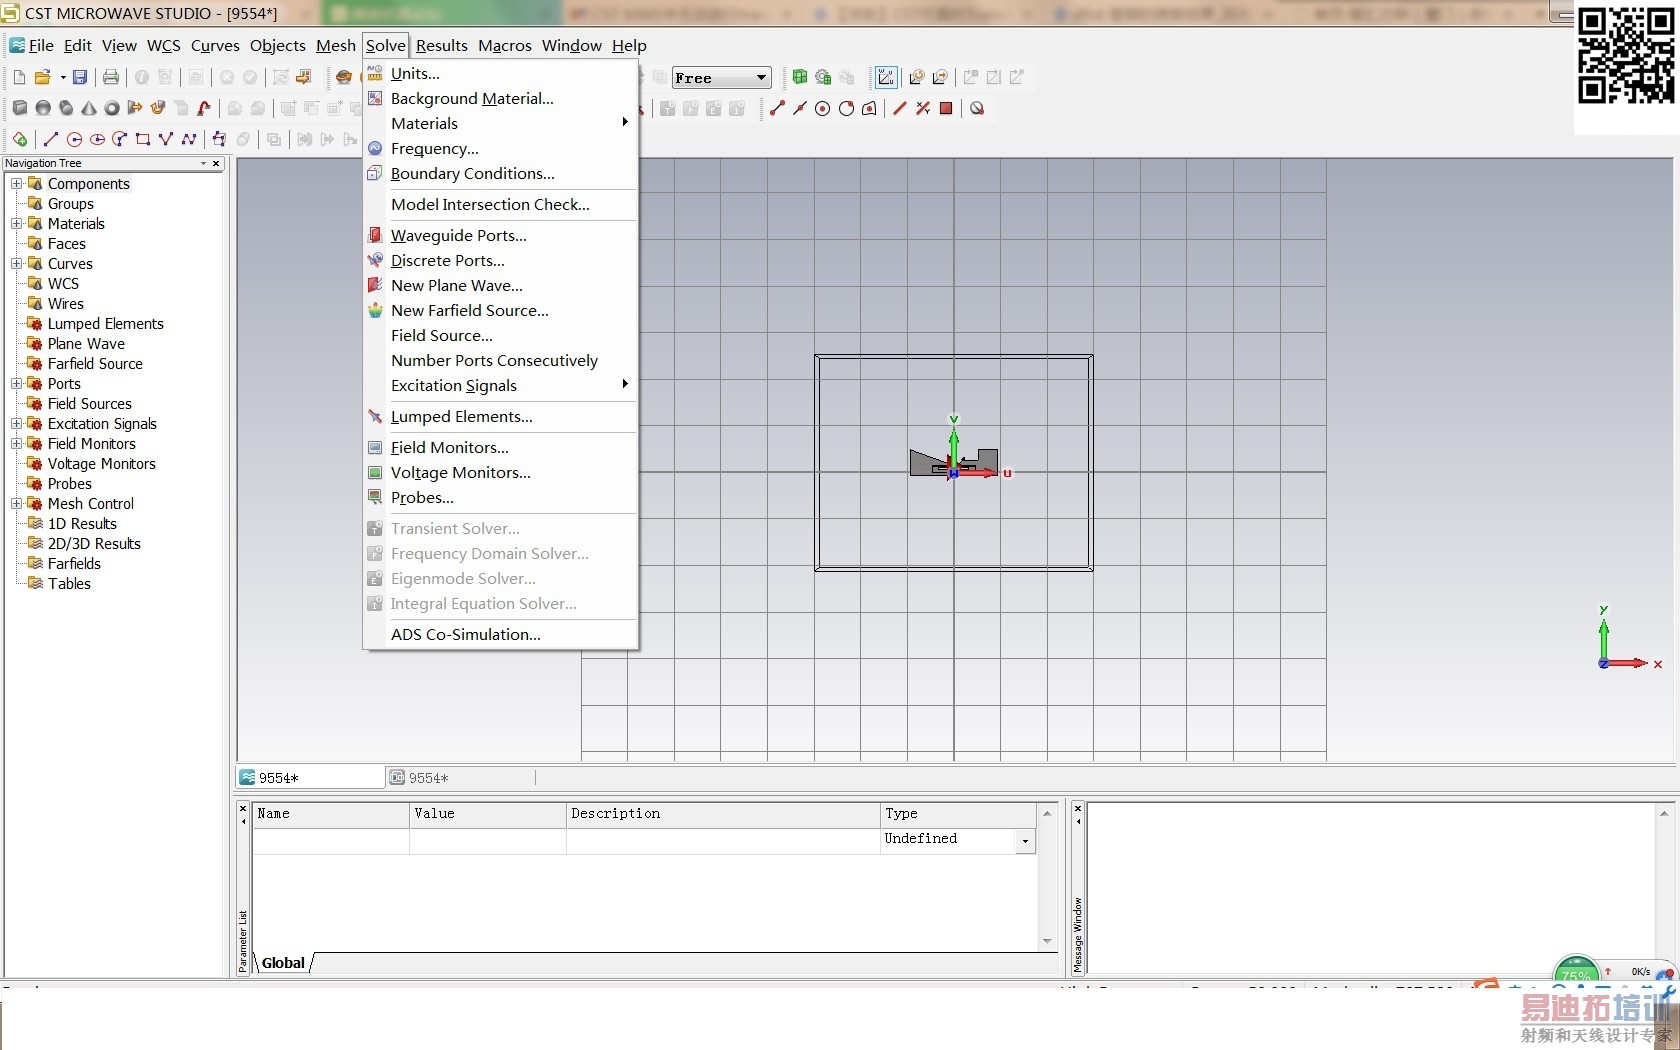The width and height of the screenshot is (1680, 1050).
Task: Create a torus shape
Action: point(112,108)
